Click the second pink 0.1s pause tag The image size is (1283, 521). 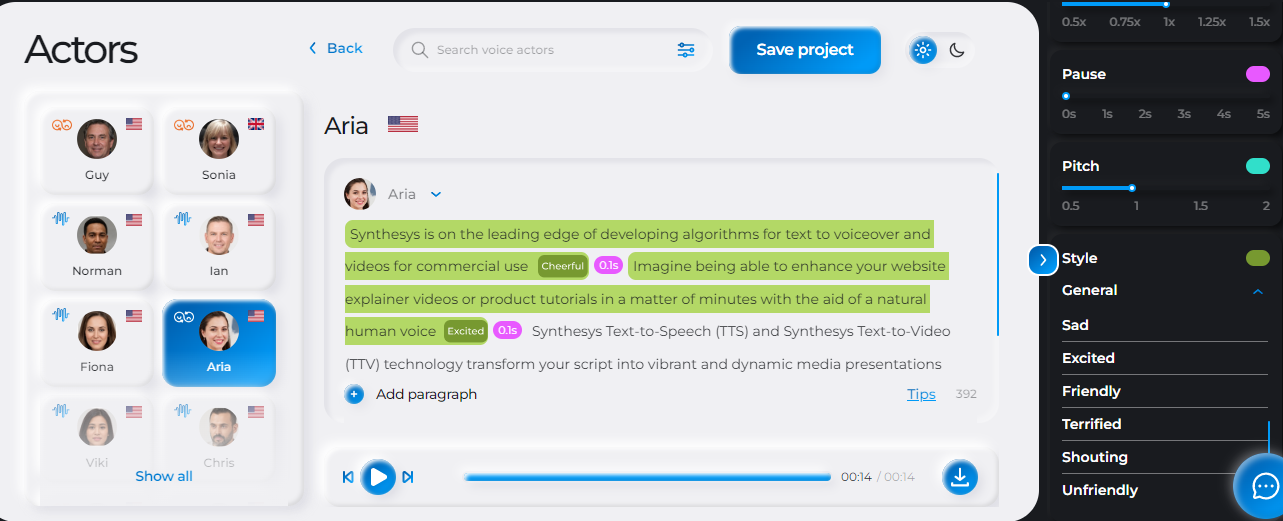tap(508, 330)
